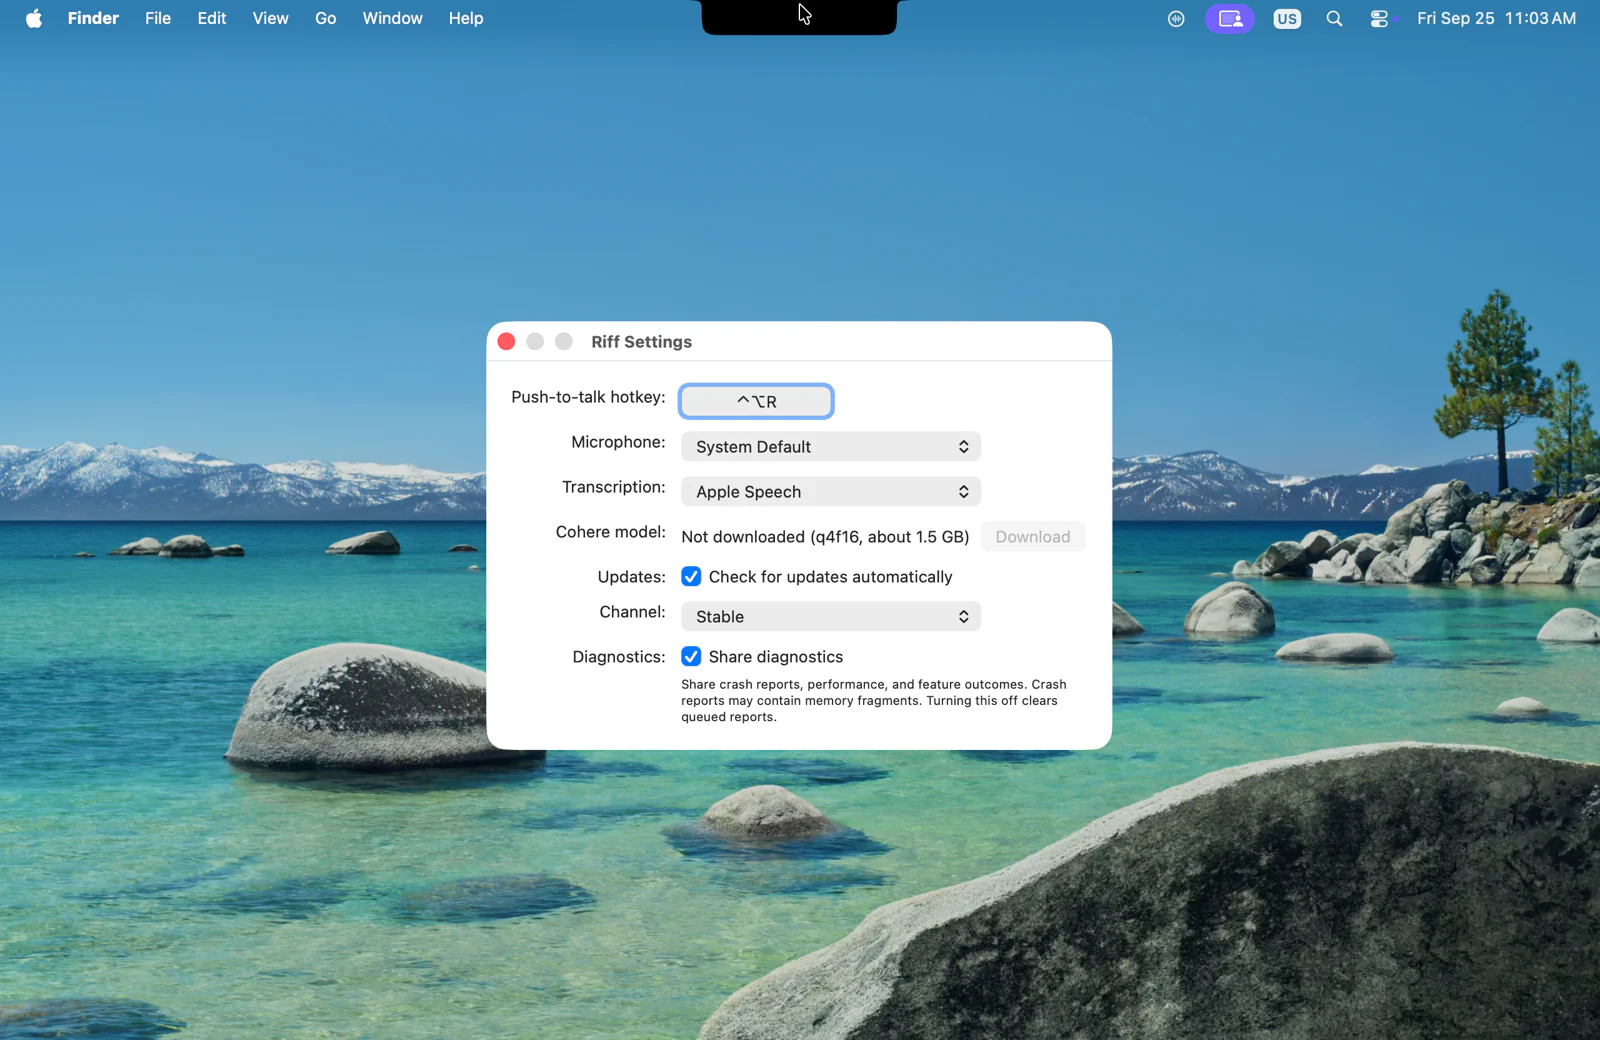Open Spotlight search icon
The image size is (1600, 1040).
point(1334,19)
